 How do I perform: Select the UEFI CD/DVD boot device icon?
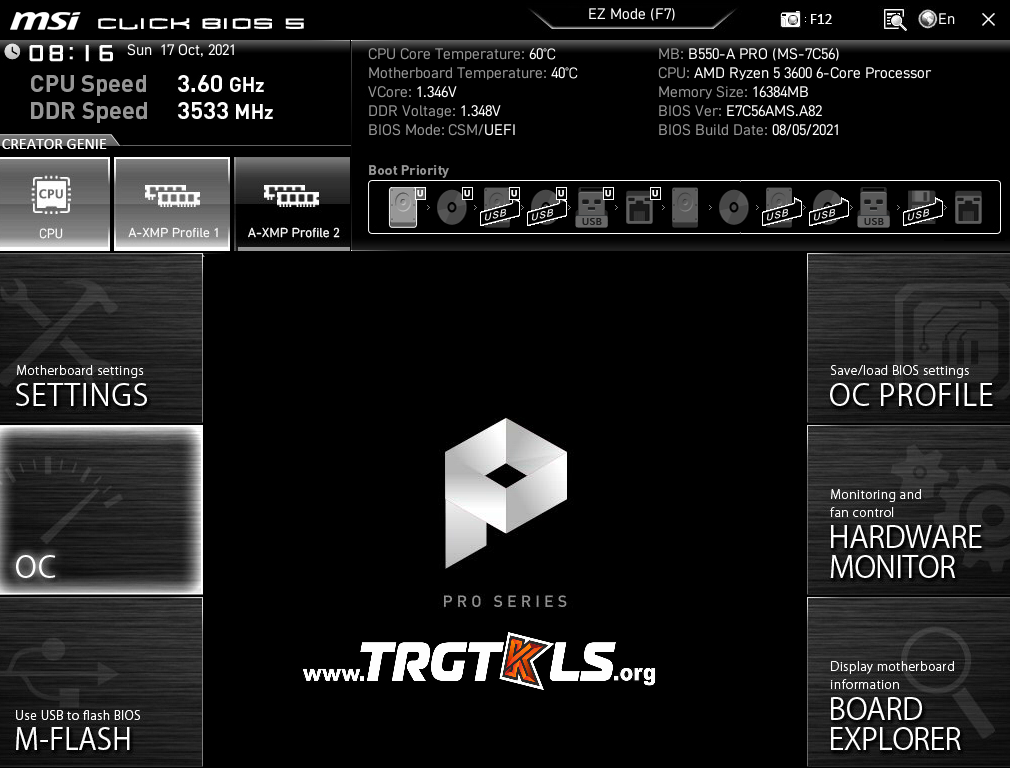[x=452, y=207]
